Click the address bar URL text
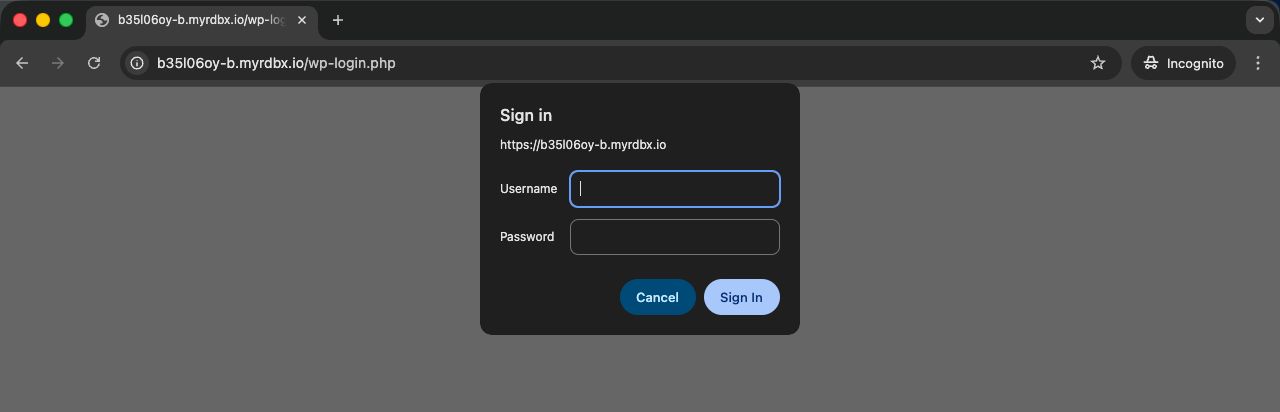The height and width of the screenshot is (412, 1280). pyautogui.click(x=276, y=63)
